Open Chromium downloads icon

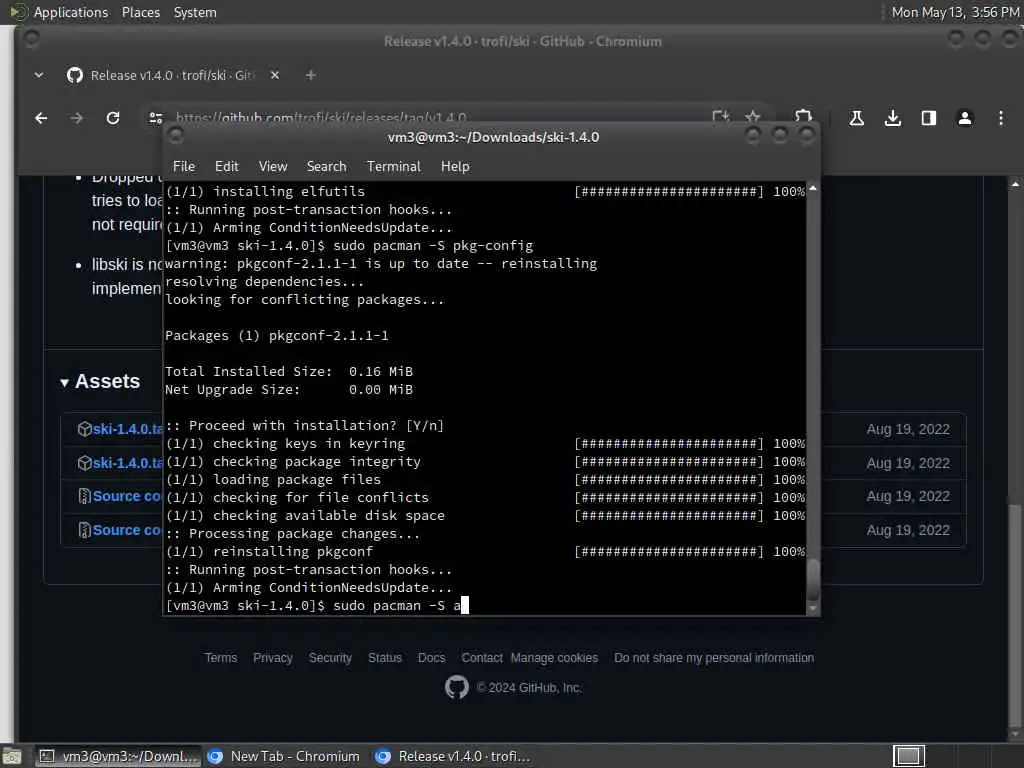[x=893, y=118]
